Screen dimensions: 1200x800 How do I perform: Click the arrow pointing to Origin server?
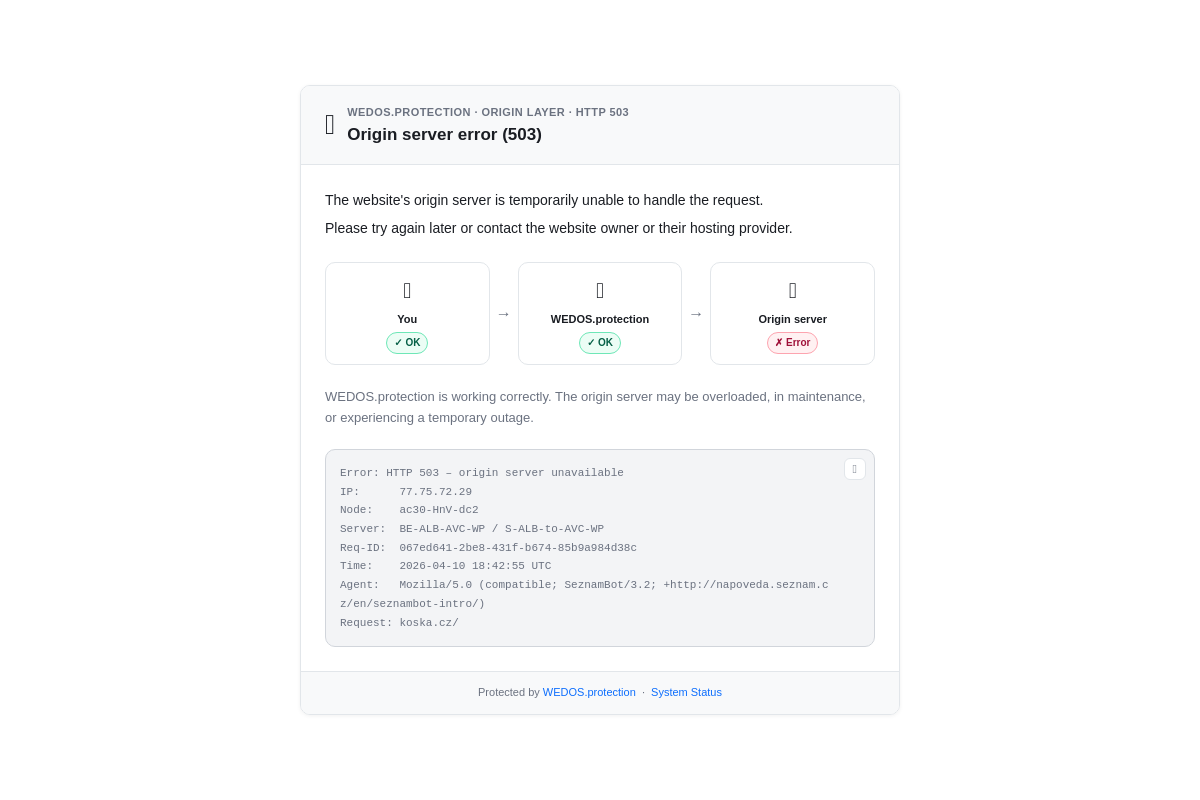tap(696, 314)
